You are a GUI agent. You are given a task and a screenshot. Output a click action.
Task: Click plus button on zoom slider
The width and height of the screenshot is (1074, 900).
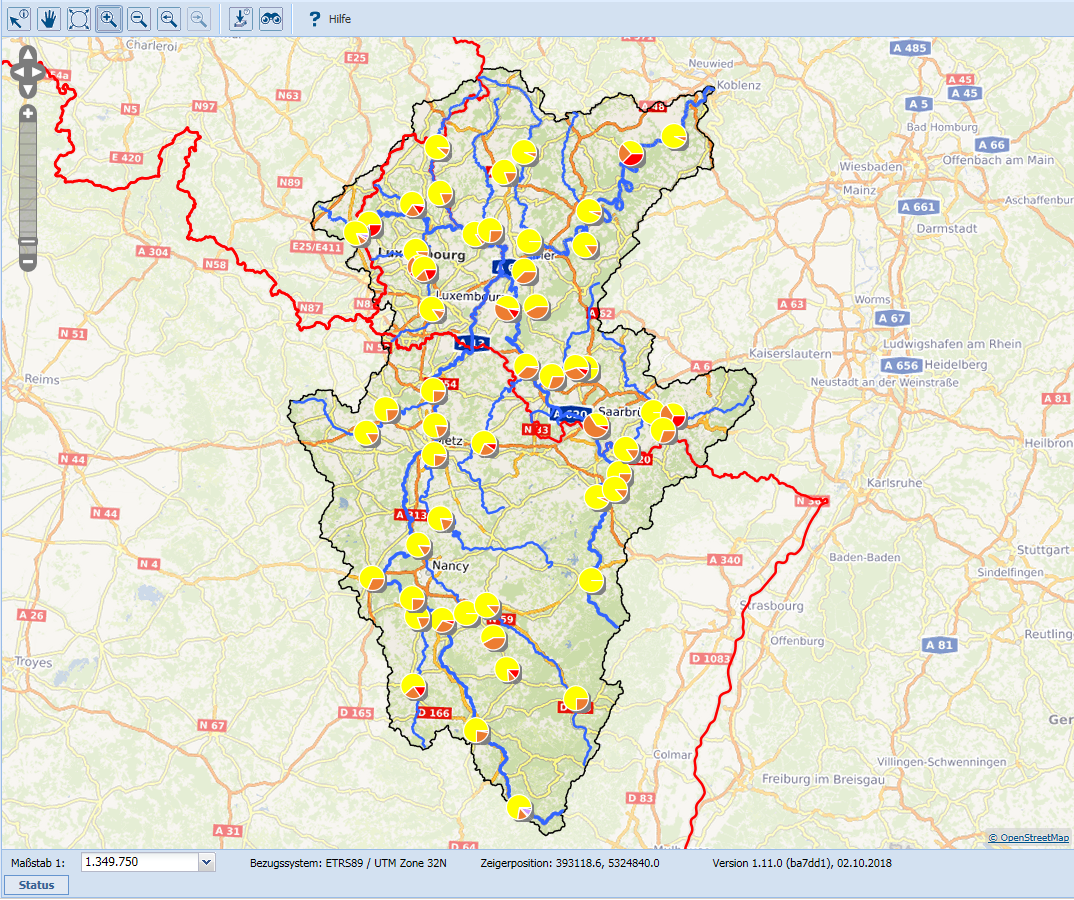(x=28, y=113)
